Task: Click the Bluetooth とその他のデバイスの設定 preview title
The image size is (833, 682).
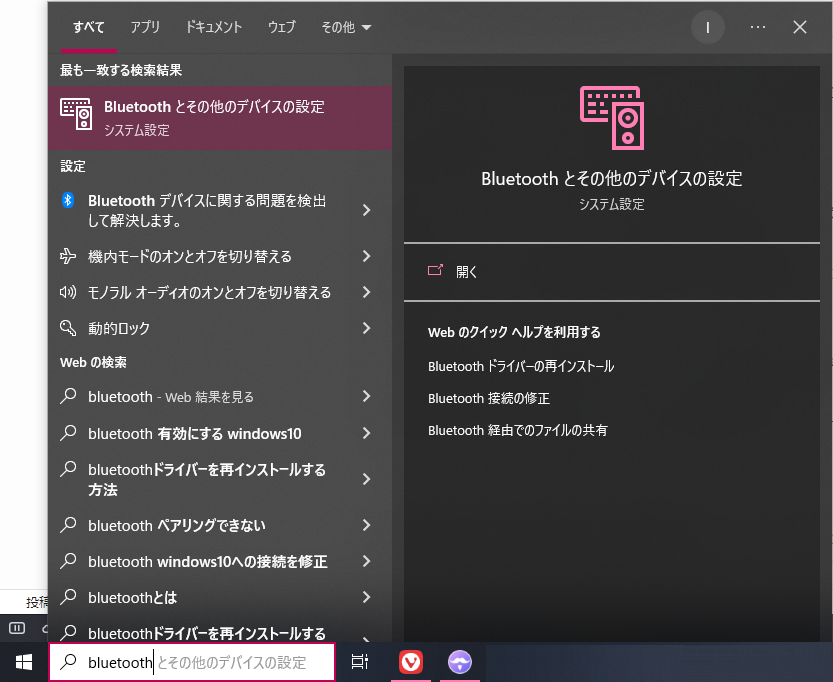Action: click(x=611, y=179)
